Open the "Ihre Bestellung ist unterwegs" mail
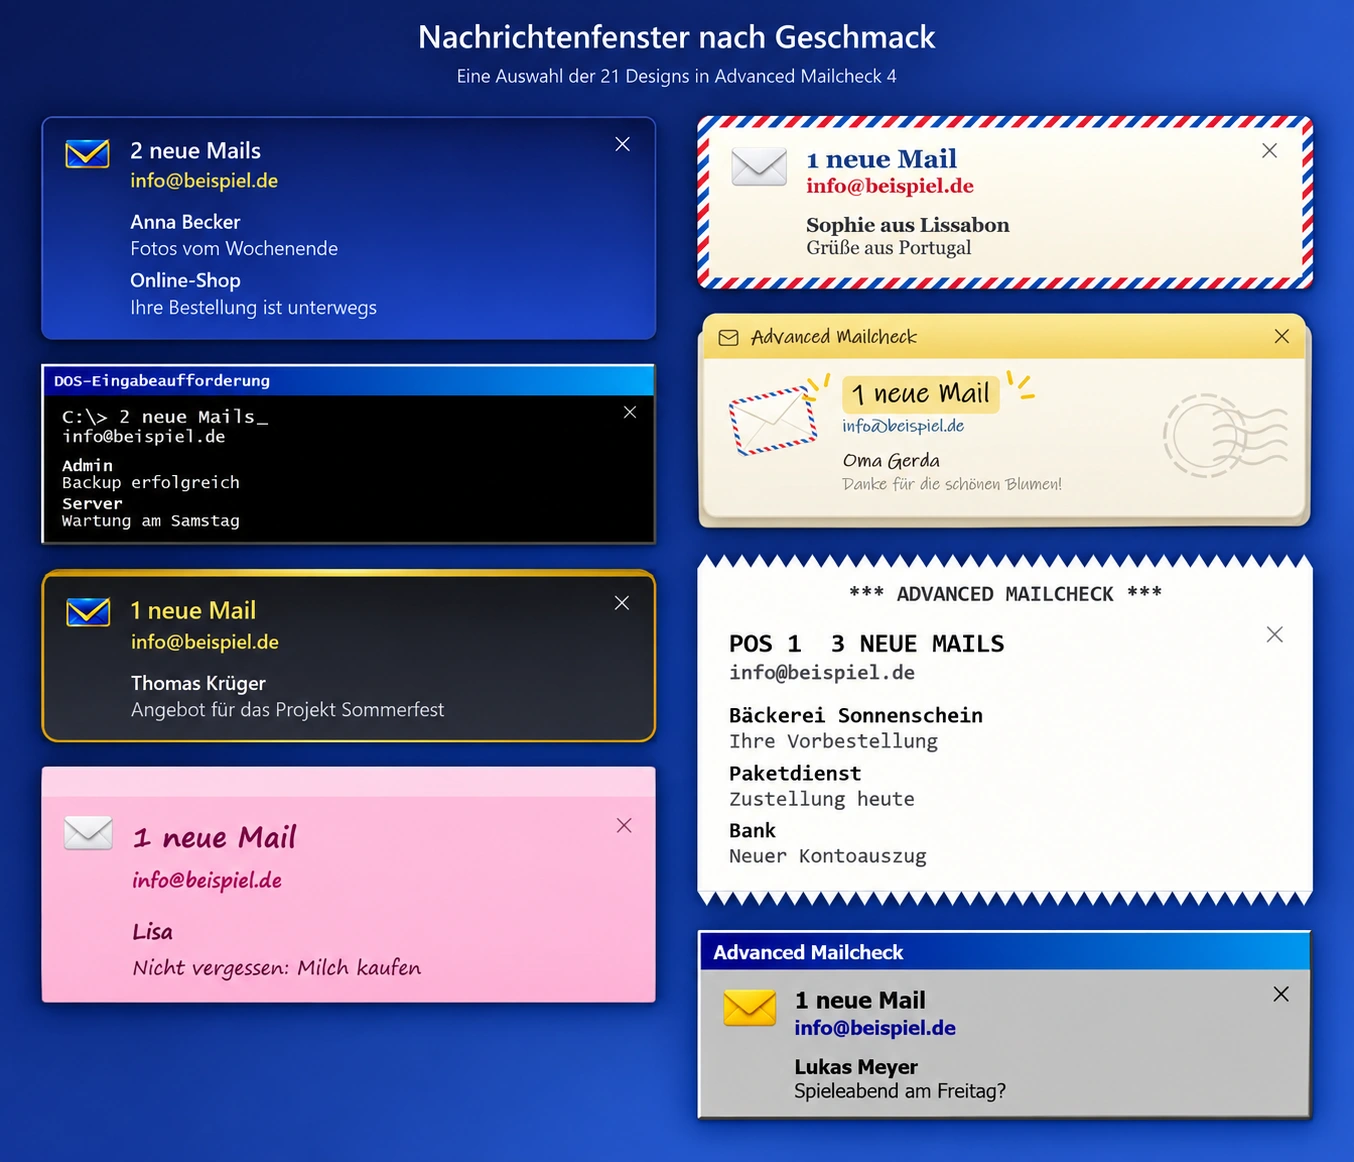The image size is (1354, 1162). point(253,308)
